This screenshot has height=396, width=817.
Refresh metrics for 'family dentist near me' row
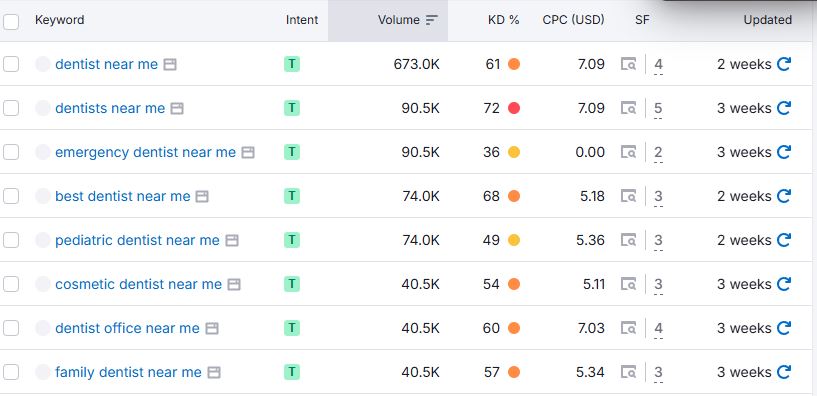click(784, 372)
